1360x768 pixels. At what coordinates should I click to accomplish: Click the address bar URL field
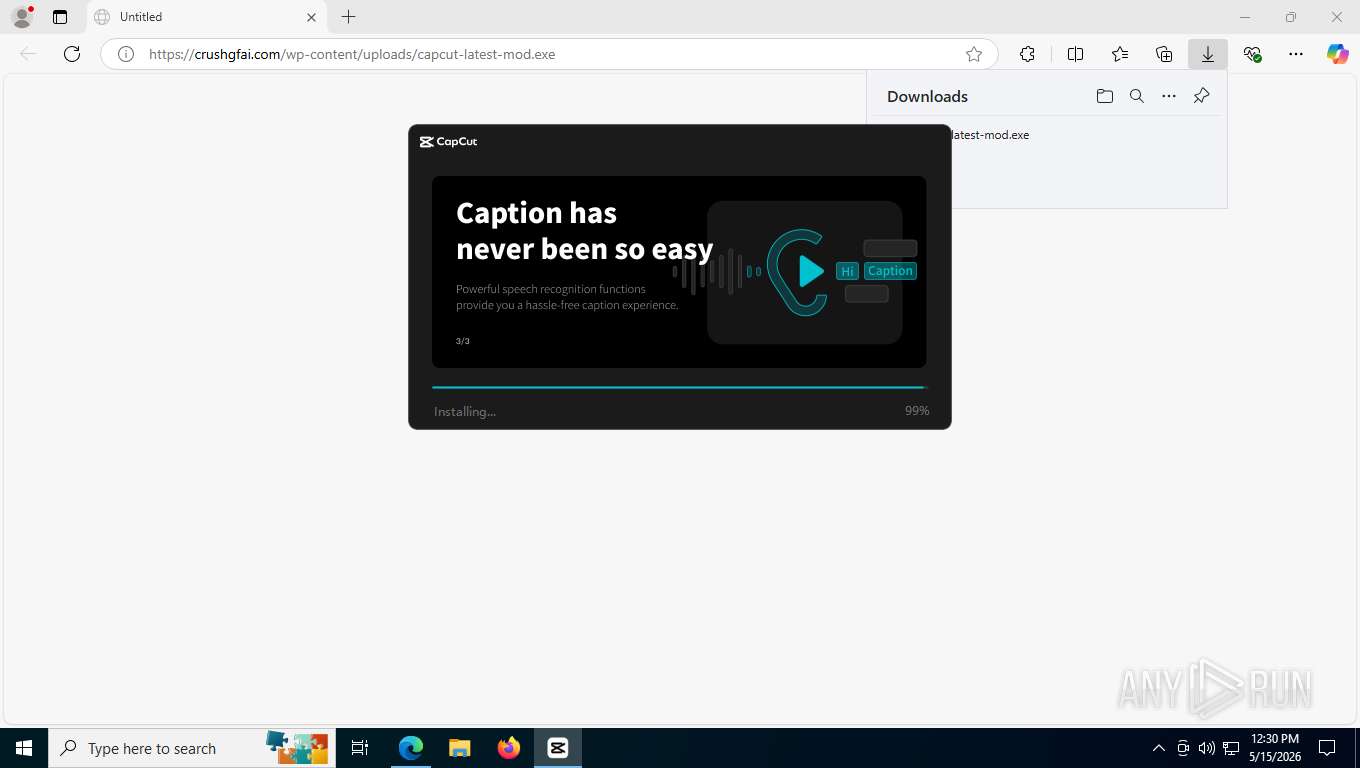point(549,54)
